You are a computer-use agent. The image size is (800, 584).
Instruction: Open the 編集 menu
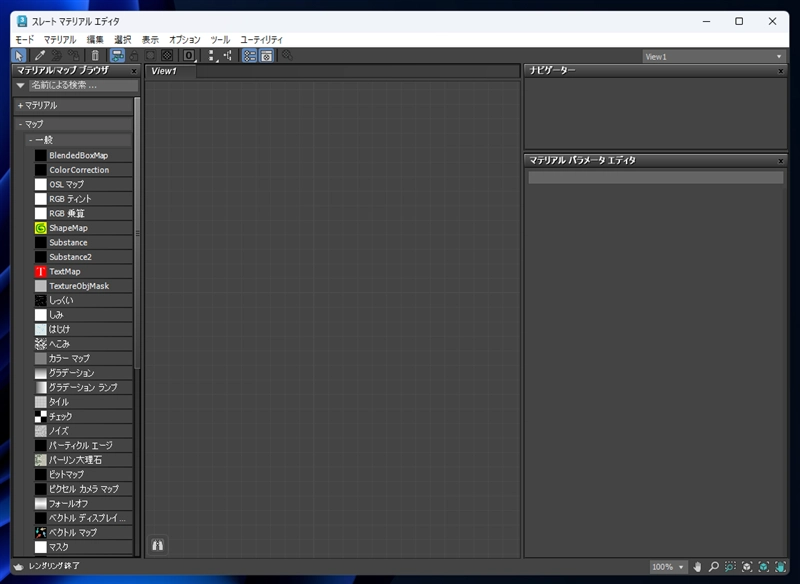[x=95, y=39]
